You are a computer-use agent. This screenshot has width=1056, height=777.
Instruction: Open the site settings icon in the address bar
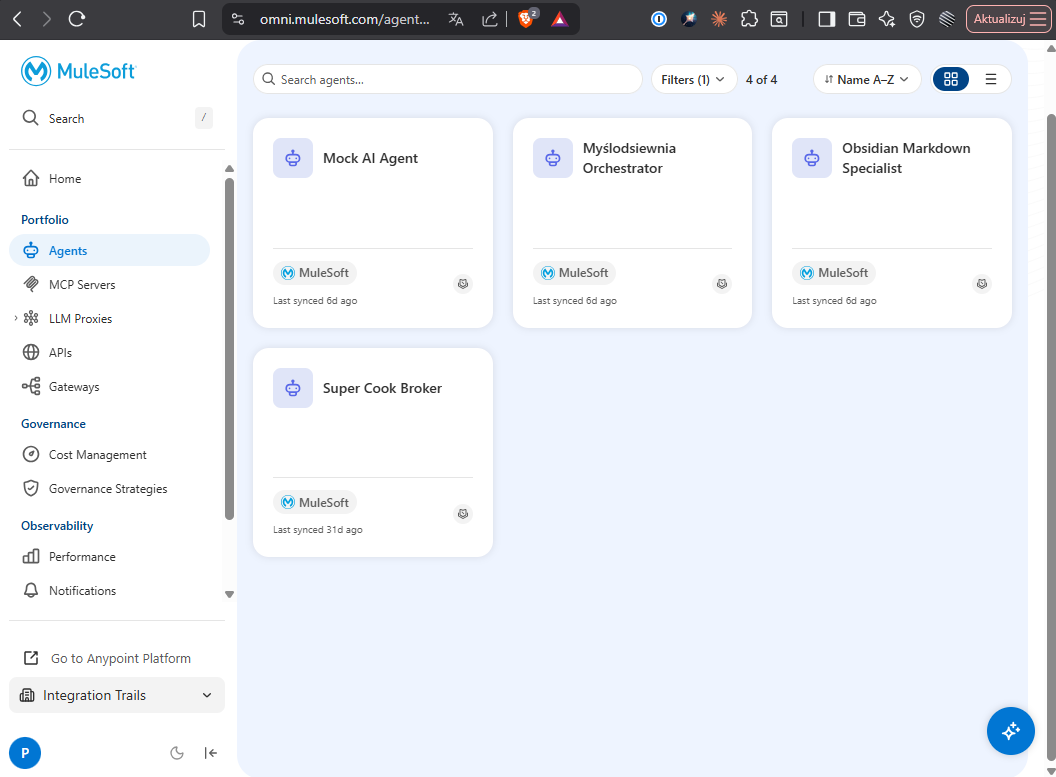click(238, 19)
